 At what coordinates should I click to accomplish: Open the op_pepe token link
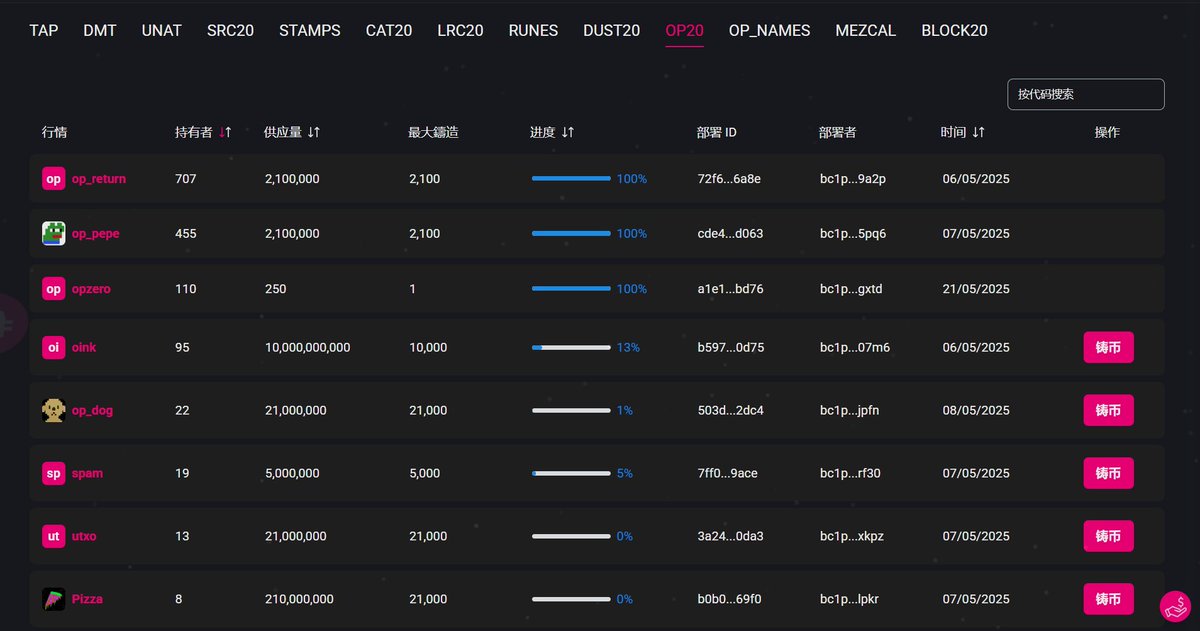(95, 233)
